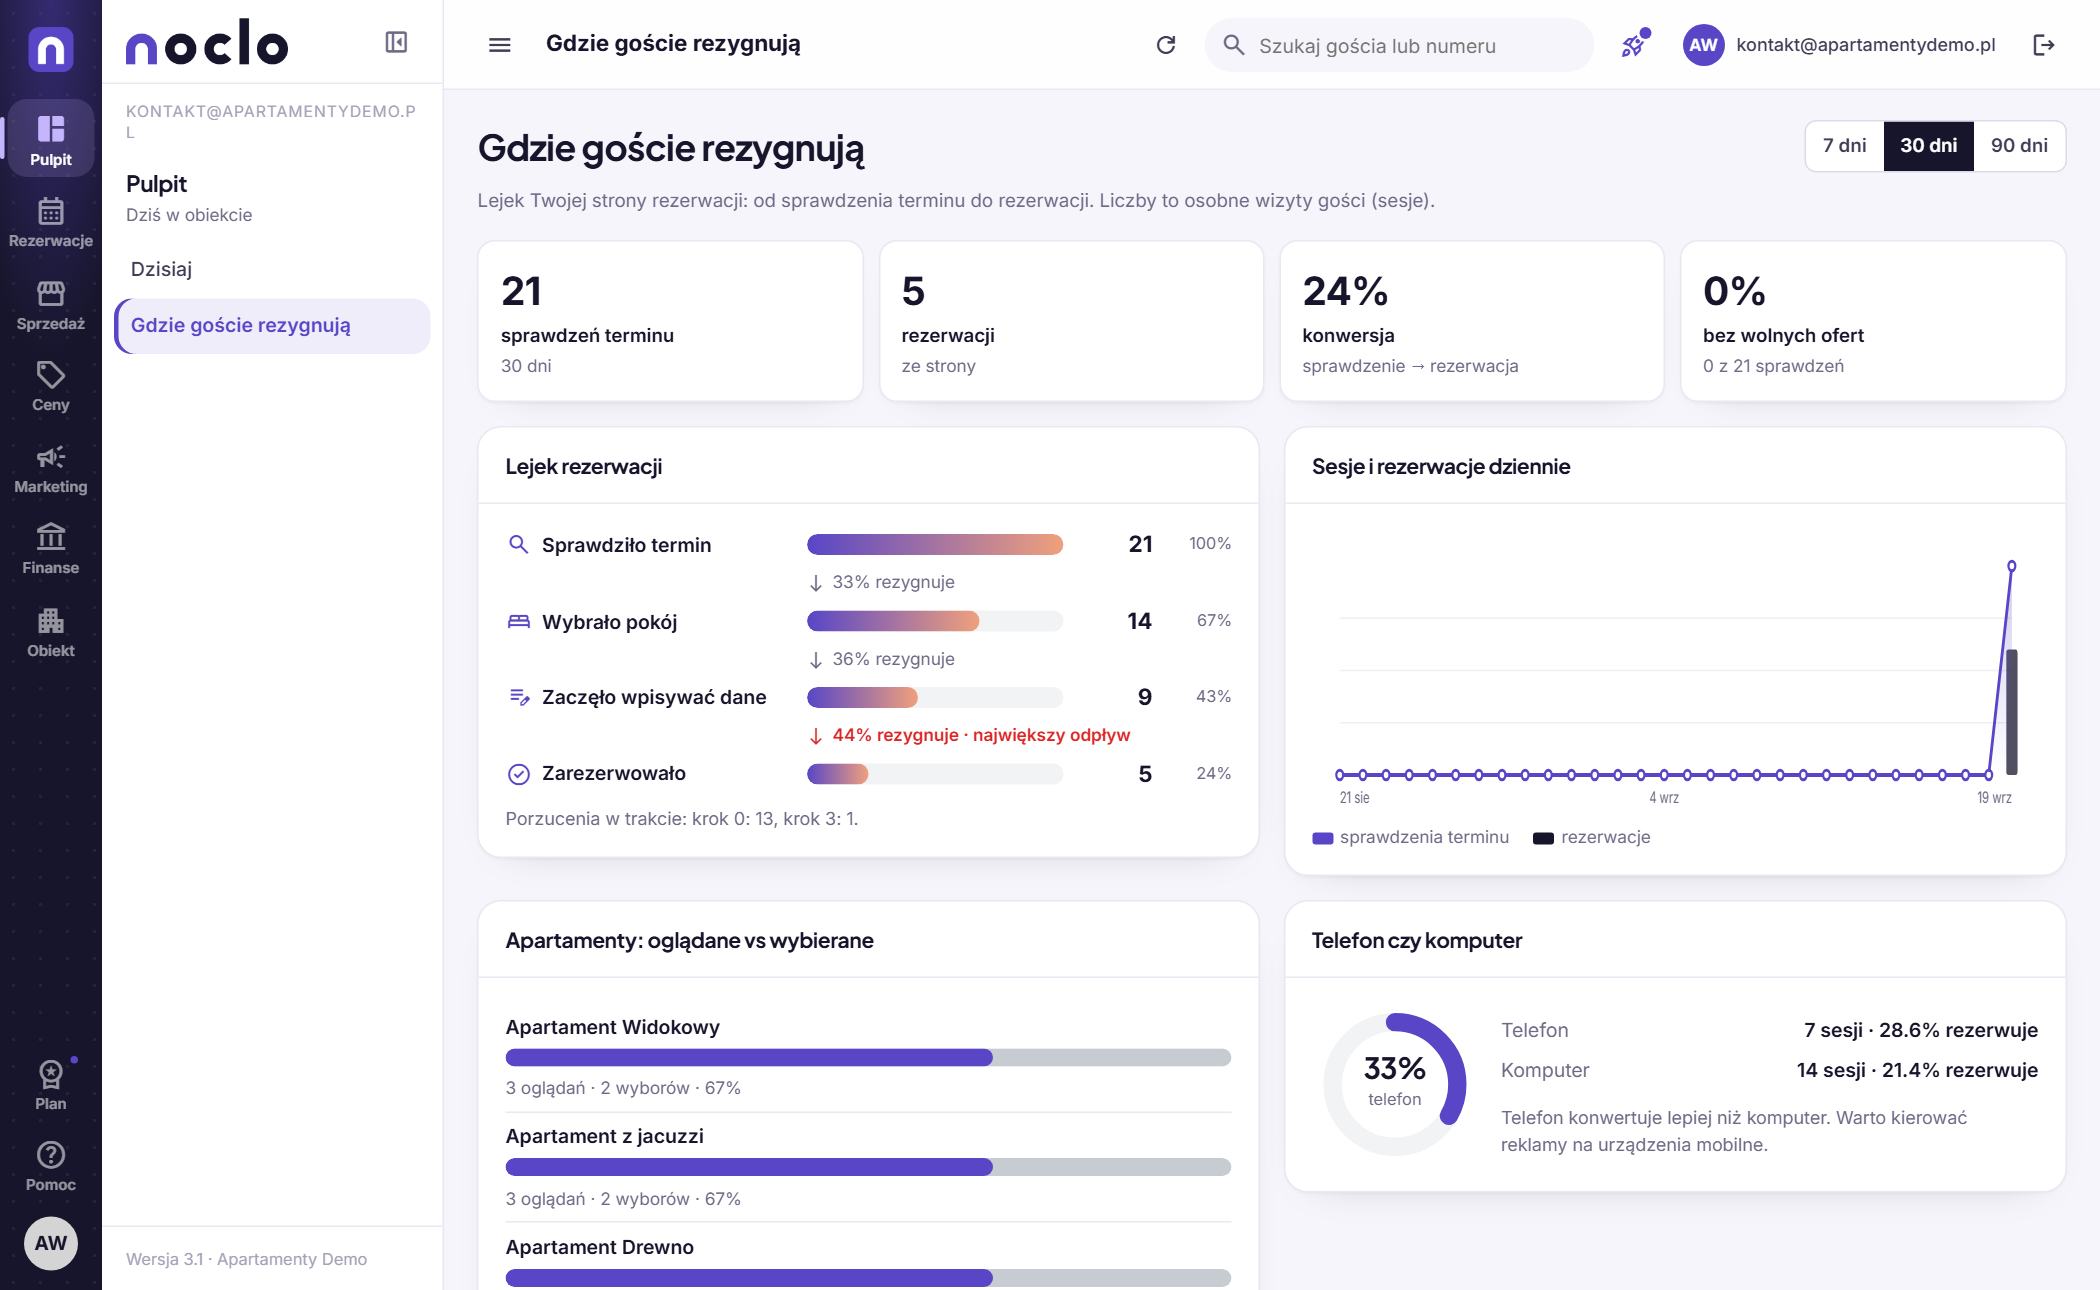Select the Gdzie goście rezygnują submenu item
This screenshot has height=1290, width=2100.
pos(272,326)
